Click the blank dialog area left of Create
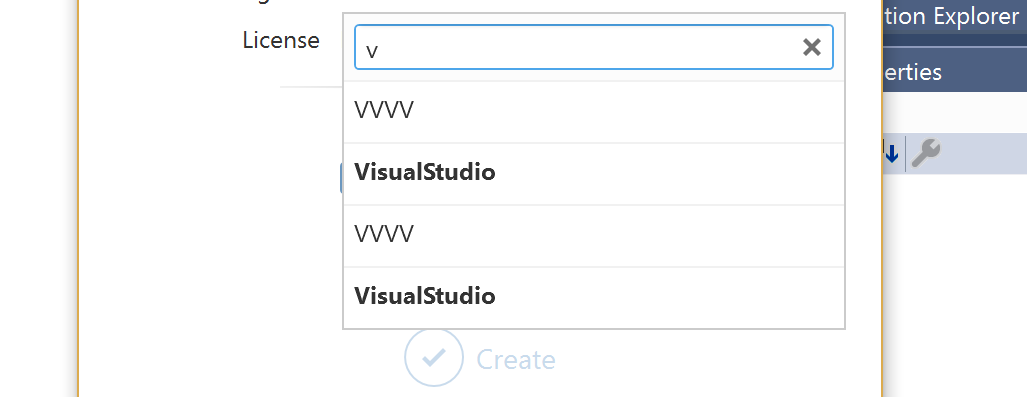Viewport: 1027px width, 397px height. pos(242,359)
